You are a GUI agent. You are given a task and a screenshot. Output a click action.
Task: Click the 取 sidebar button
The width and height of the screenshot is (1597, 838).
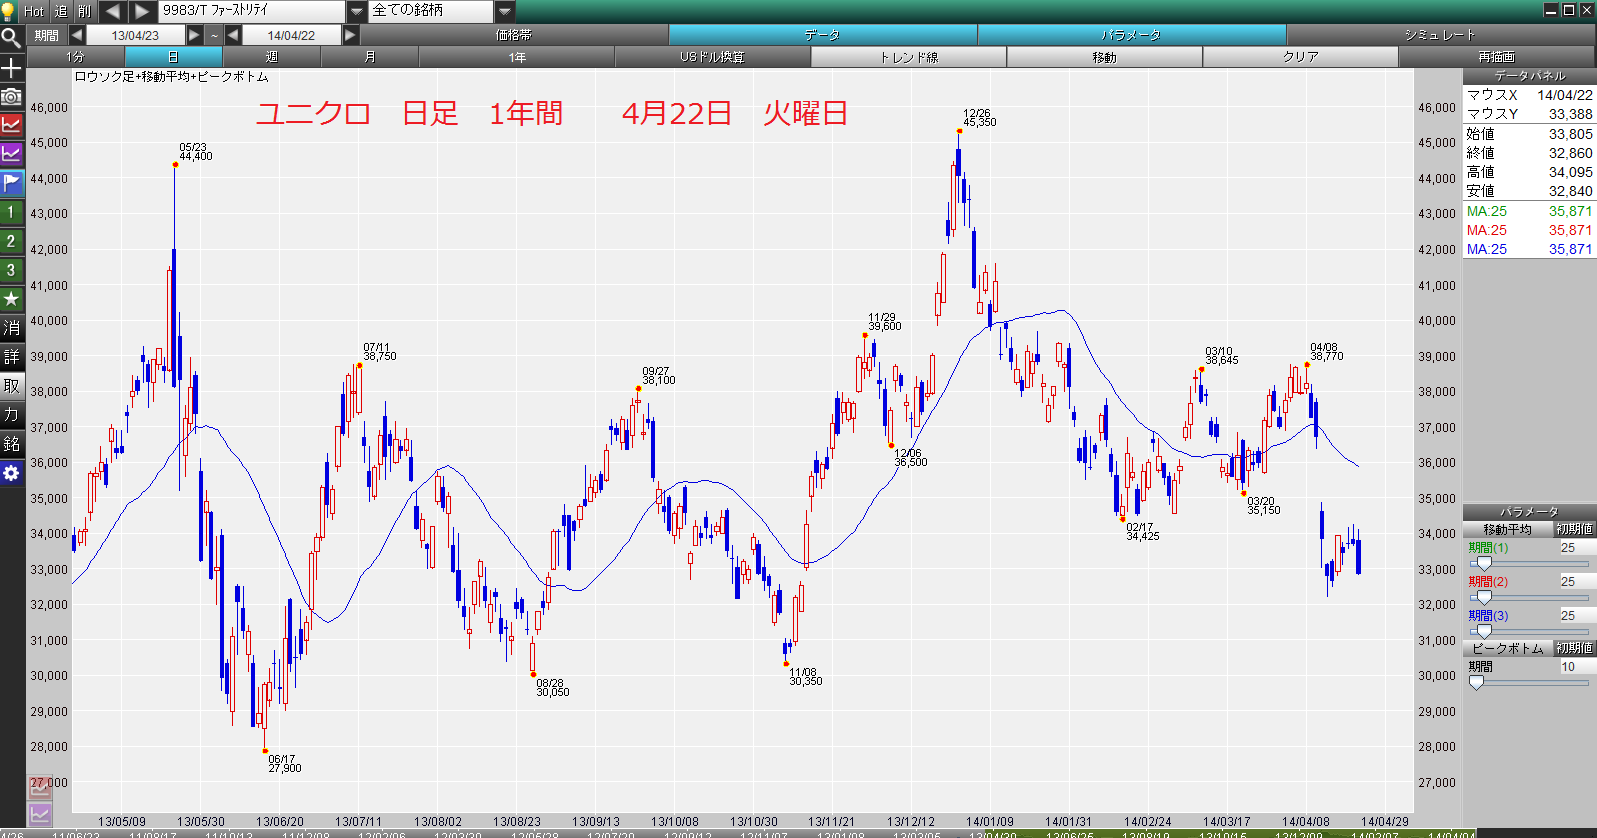tap(11, 386)
